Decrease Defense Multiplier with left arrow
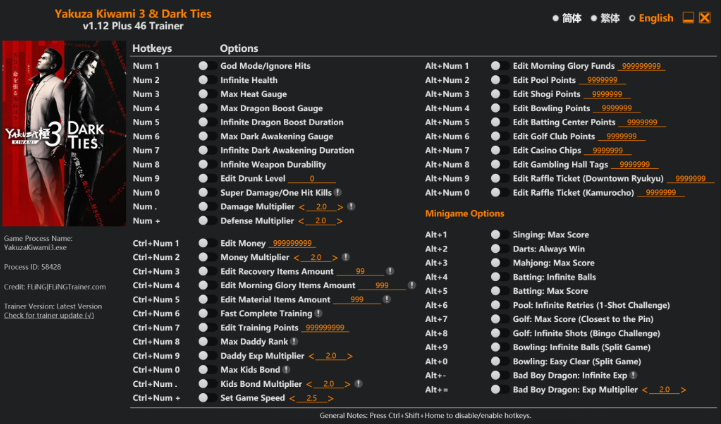Image resolution: width=721 pixels, height=424 pixels. coord(301,221)
